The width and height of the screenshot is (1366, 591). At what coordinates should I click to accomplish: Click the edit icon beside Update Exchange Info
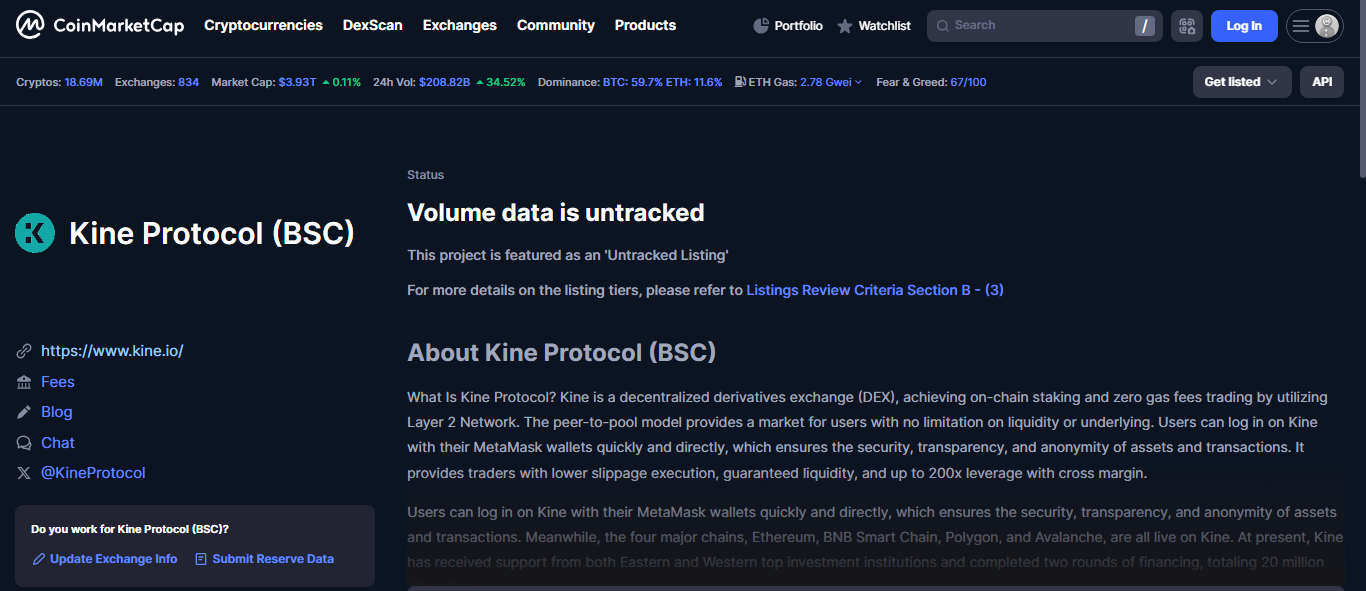point(39,559)
